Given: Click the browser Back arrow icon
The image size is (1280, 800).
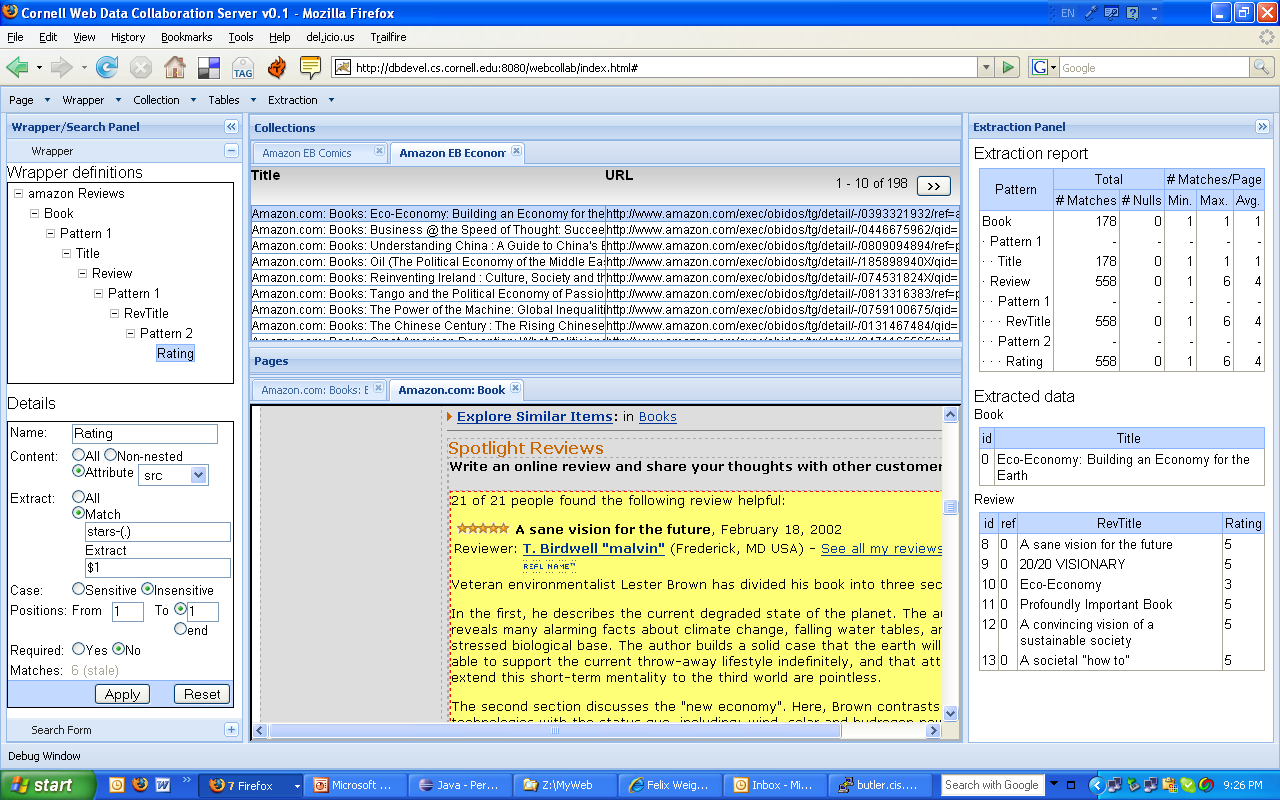Looking at the screenshot, I should [17, 67].
